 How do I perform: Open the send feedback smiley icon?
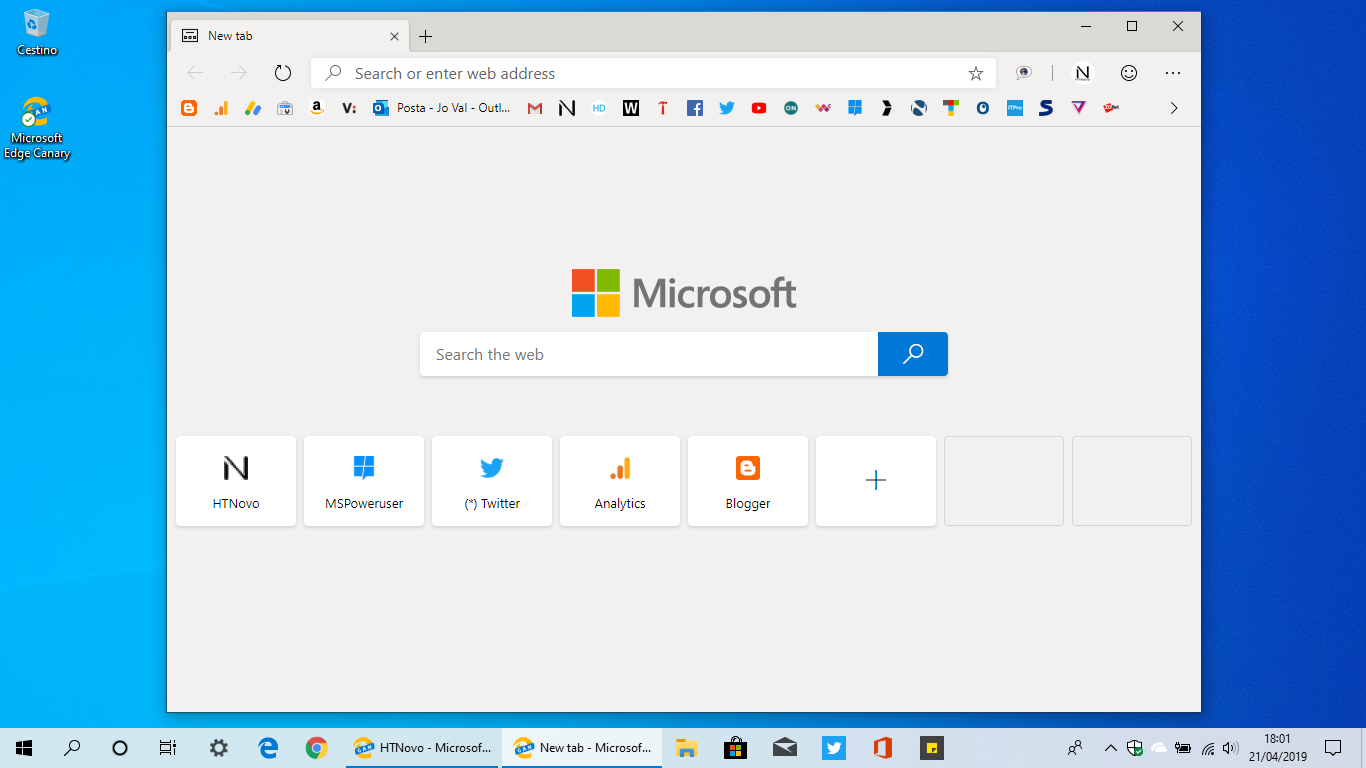click(x=1129, y=72)
